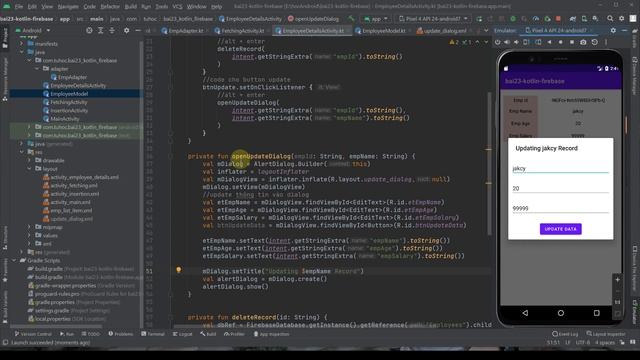The image size is (640, 360).
Task: Collapse the adapter package
Action: pos(37,69)
